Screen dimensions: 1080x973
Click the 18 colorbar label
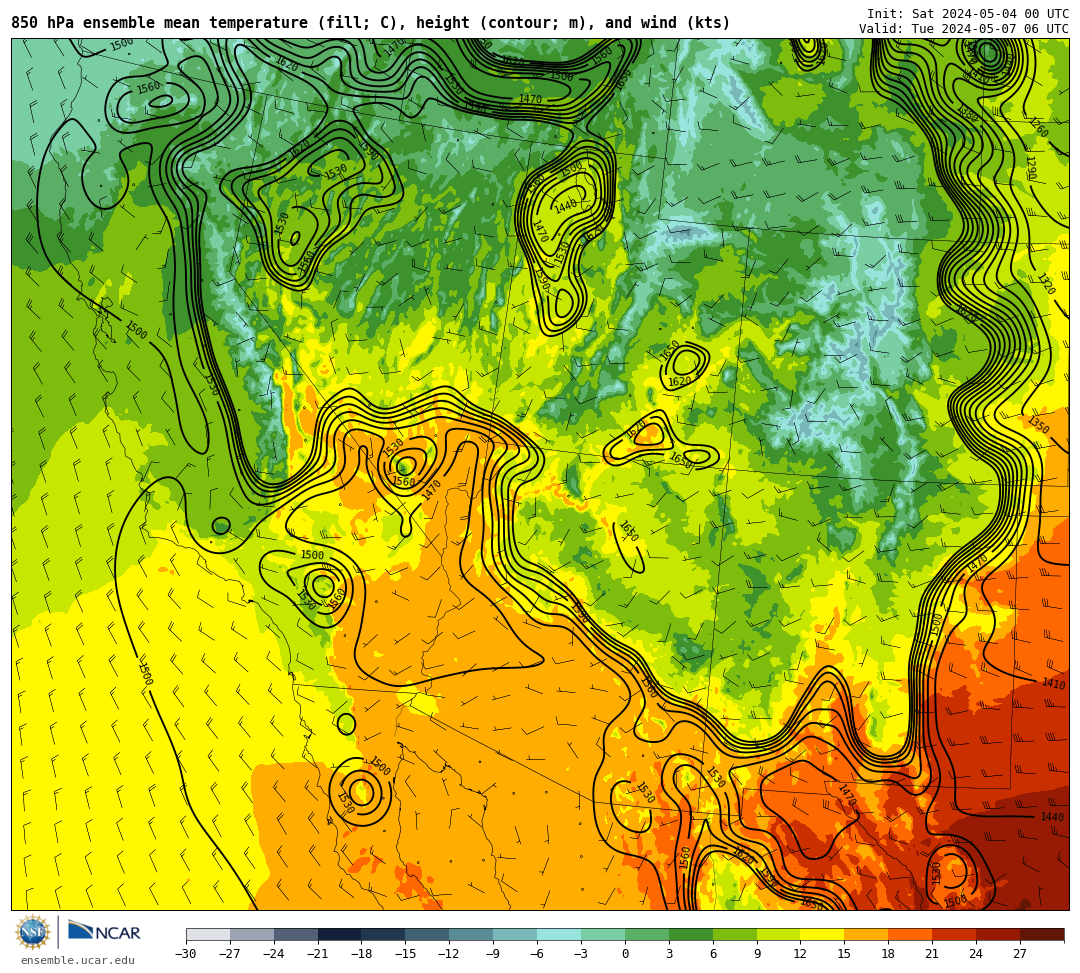coord(888,954)
